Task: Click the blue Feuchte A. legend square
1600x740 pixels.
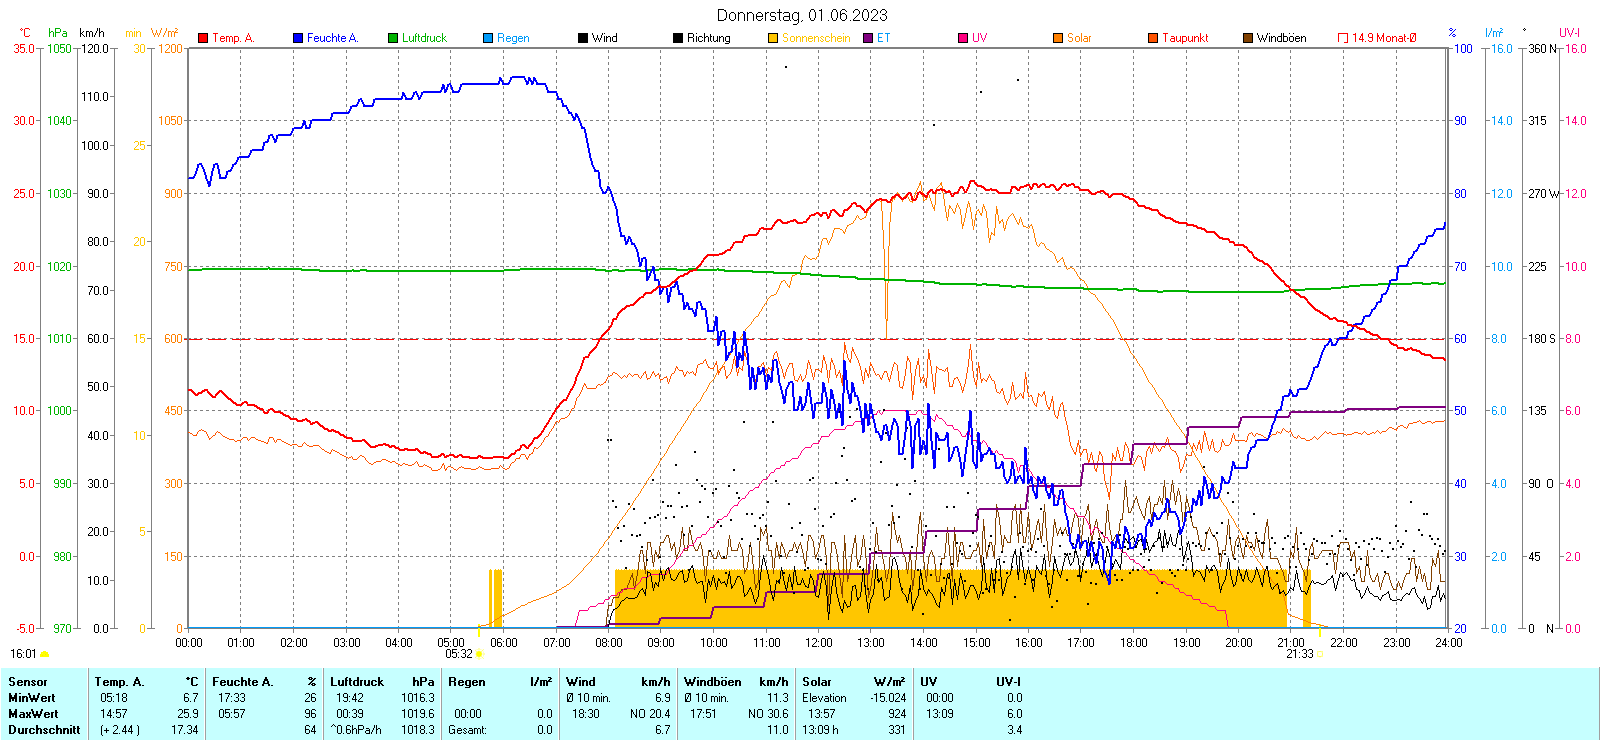Action: click(298, 38)
